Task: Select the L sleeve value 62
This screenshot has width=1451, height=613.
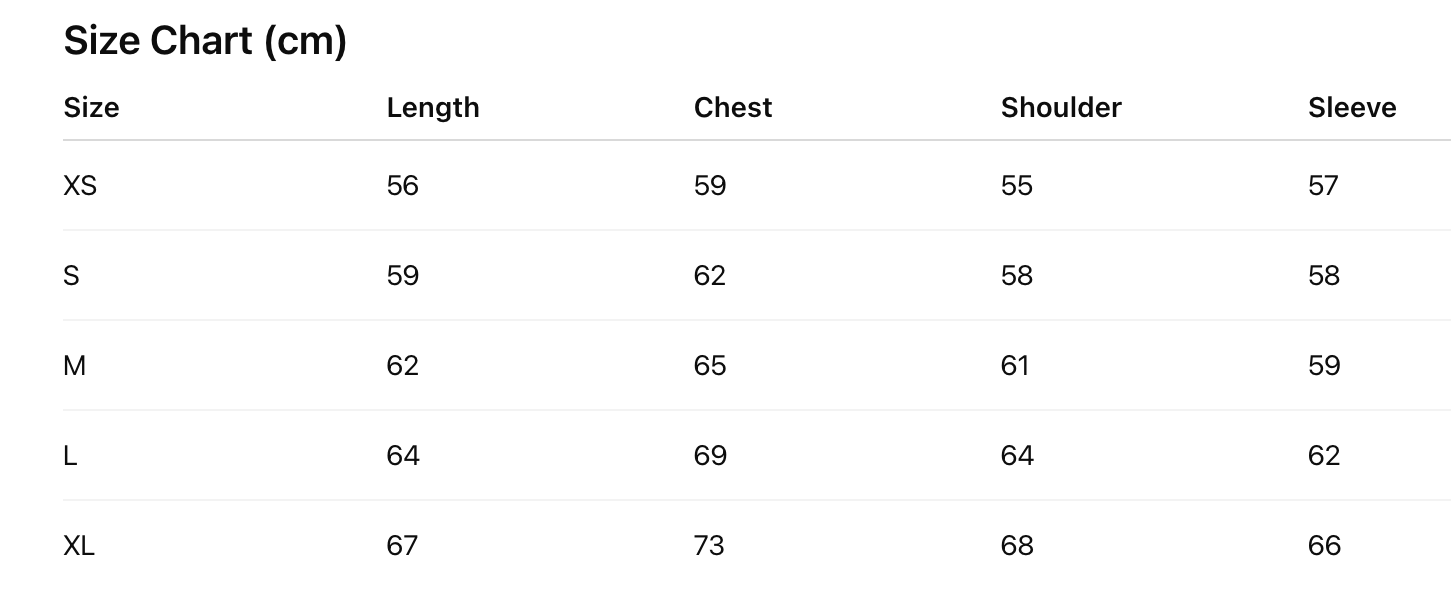Action: (1324, 456)
